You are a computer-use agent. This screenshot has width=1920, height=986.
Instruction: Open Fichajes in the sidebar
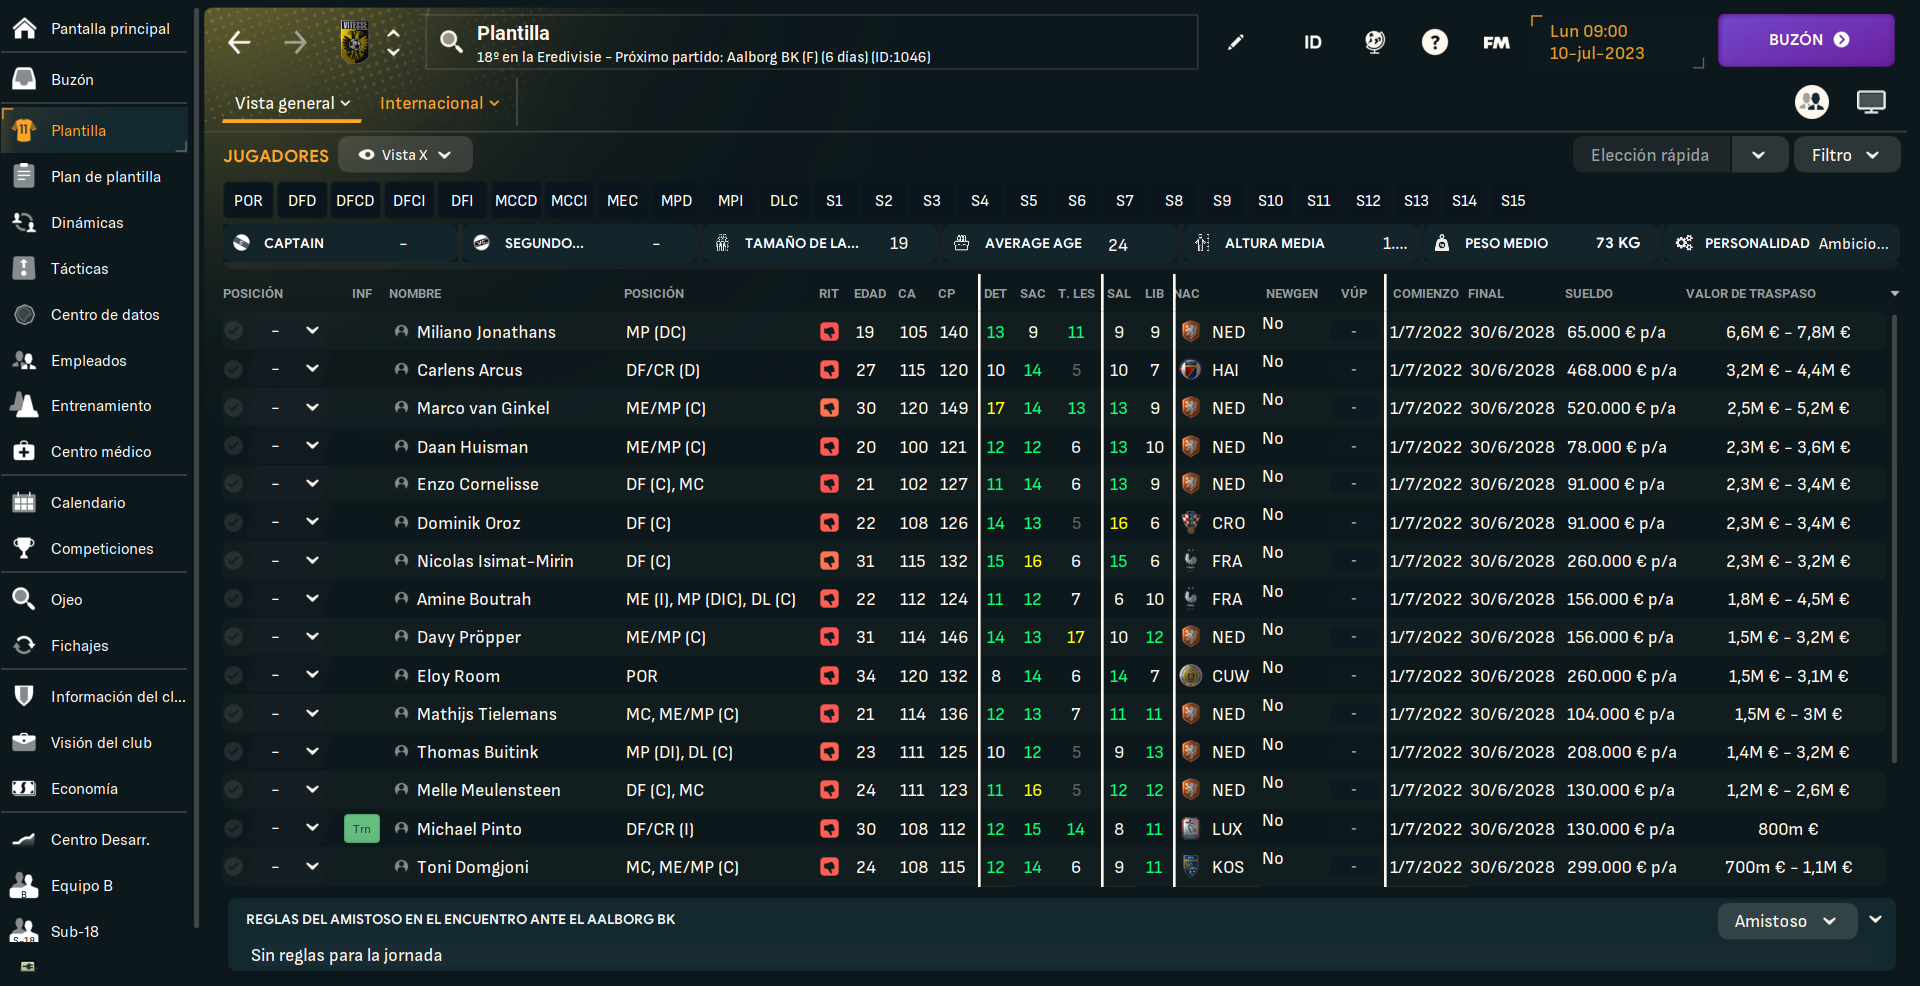(95, 645)
